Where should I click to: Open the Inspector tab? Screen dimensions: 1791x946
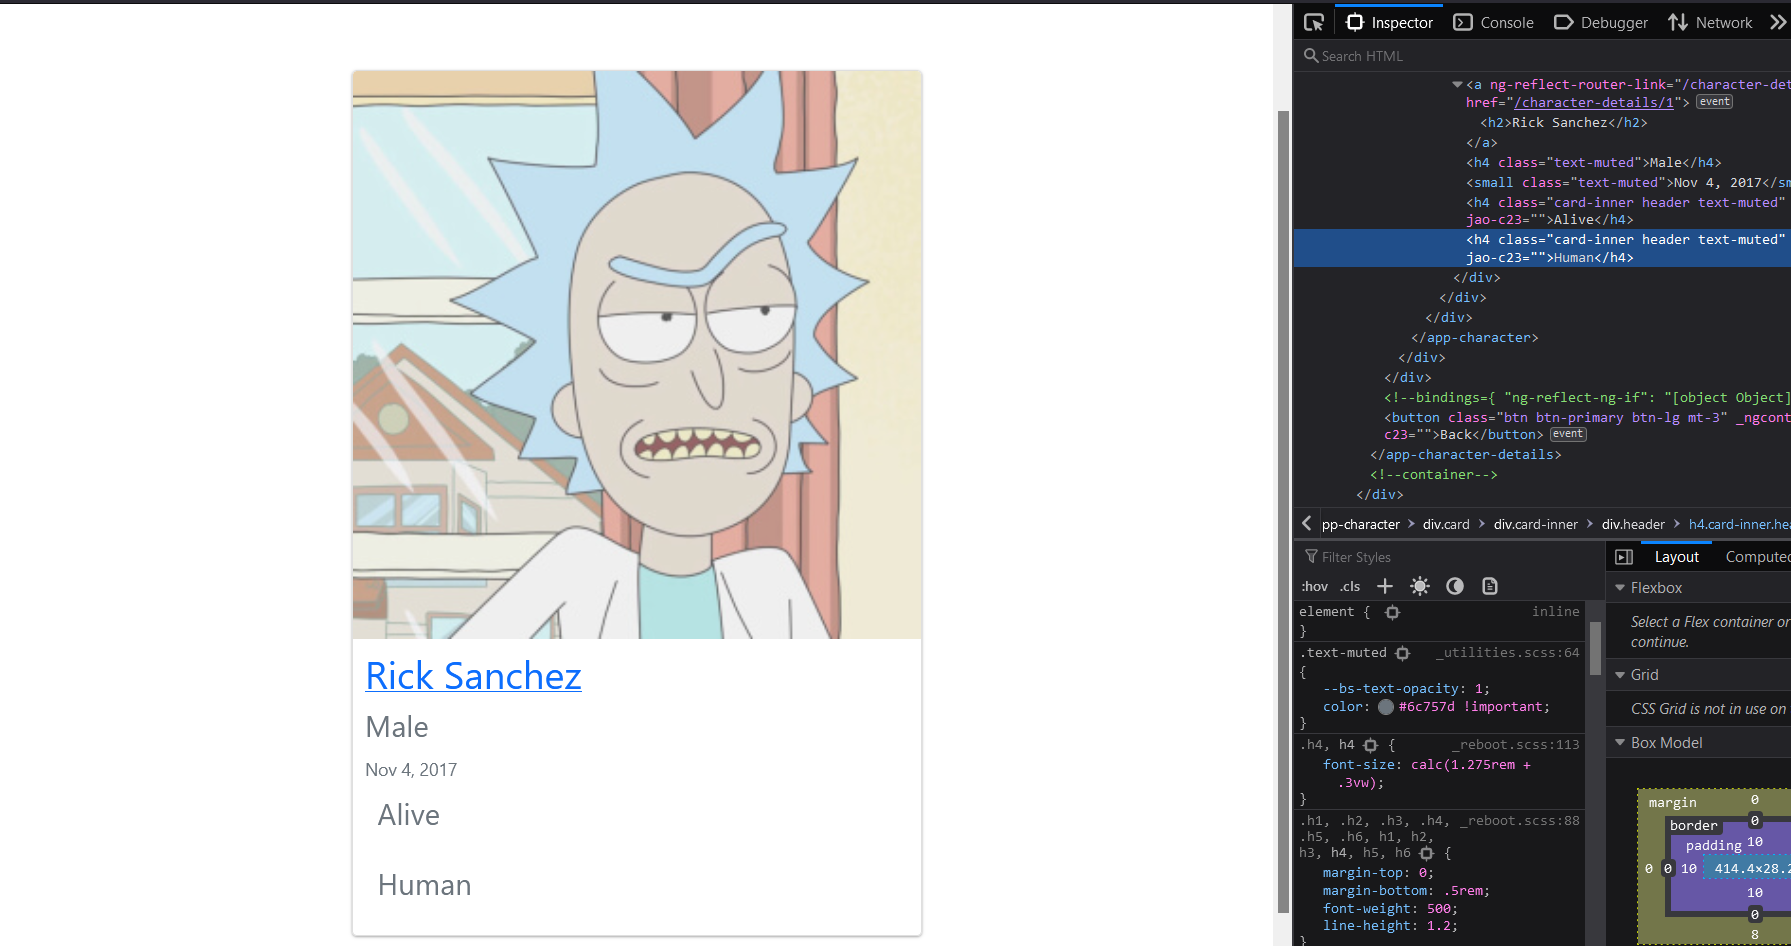pyautogui.click(x=1389, y=22)
